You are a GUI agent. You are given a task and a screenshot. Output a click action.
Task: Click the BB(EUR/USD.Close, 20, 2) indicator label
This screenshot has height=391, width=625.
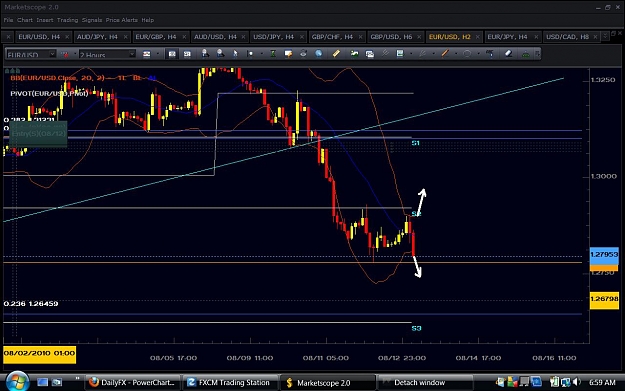click(x=57, y=78)
